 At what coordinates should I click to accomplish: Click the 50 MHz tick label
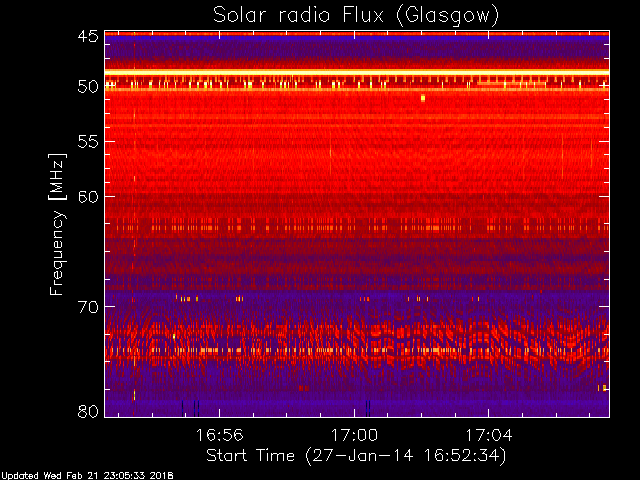(88, 87)
